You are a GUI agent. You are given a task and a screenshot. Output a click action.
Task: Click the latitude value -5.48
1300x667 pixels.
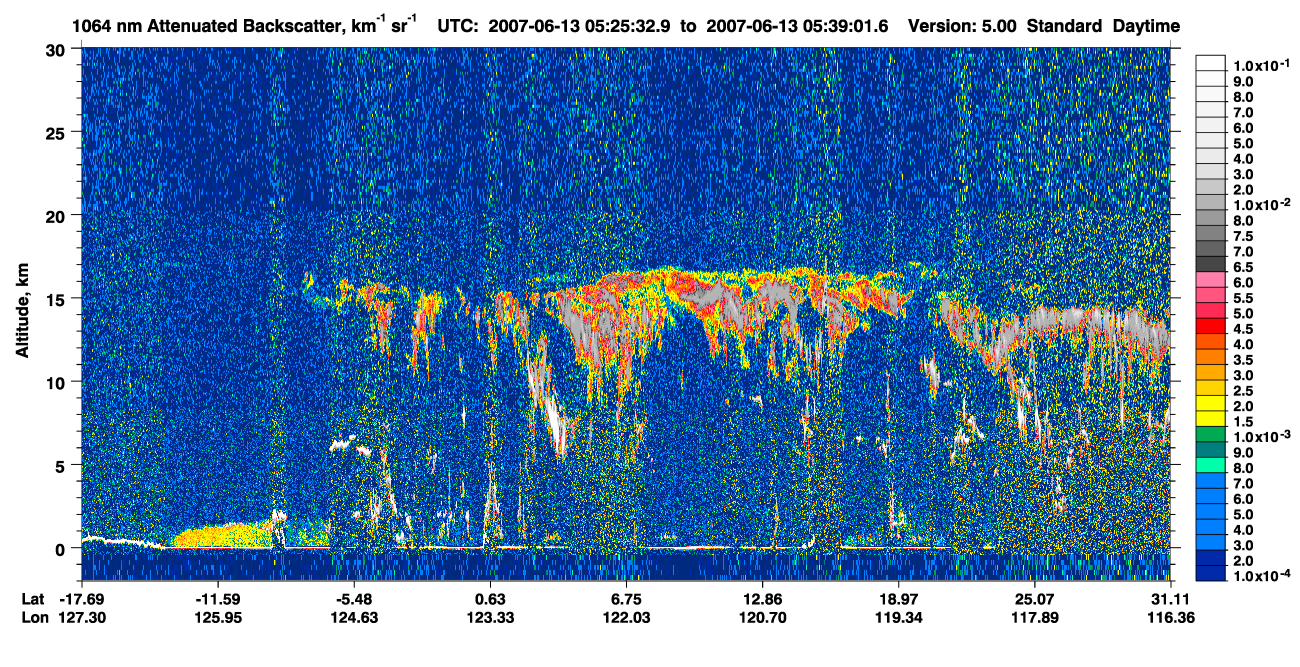point(354,598)
